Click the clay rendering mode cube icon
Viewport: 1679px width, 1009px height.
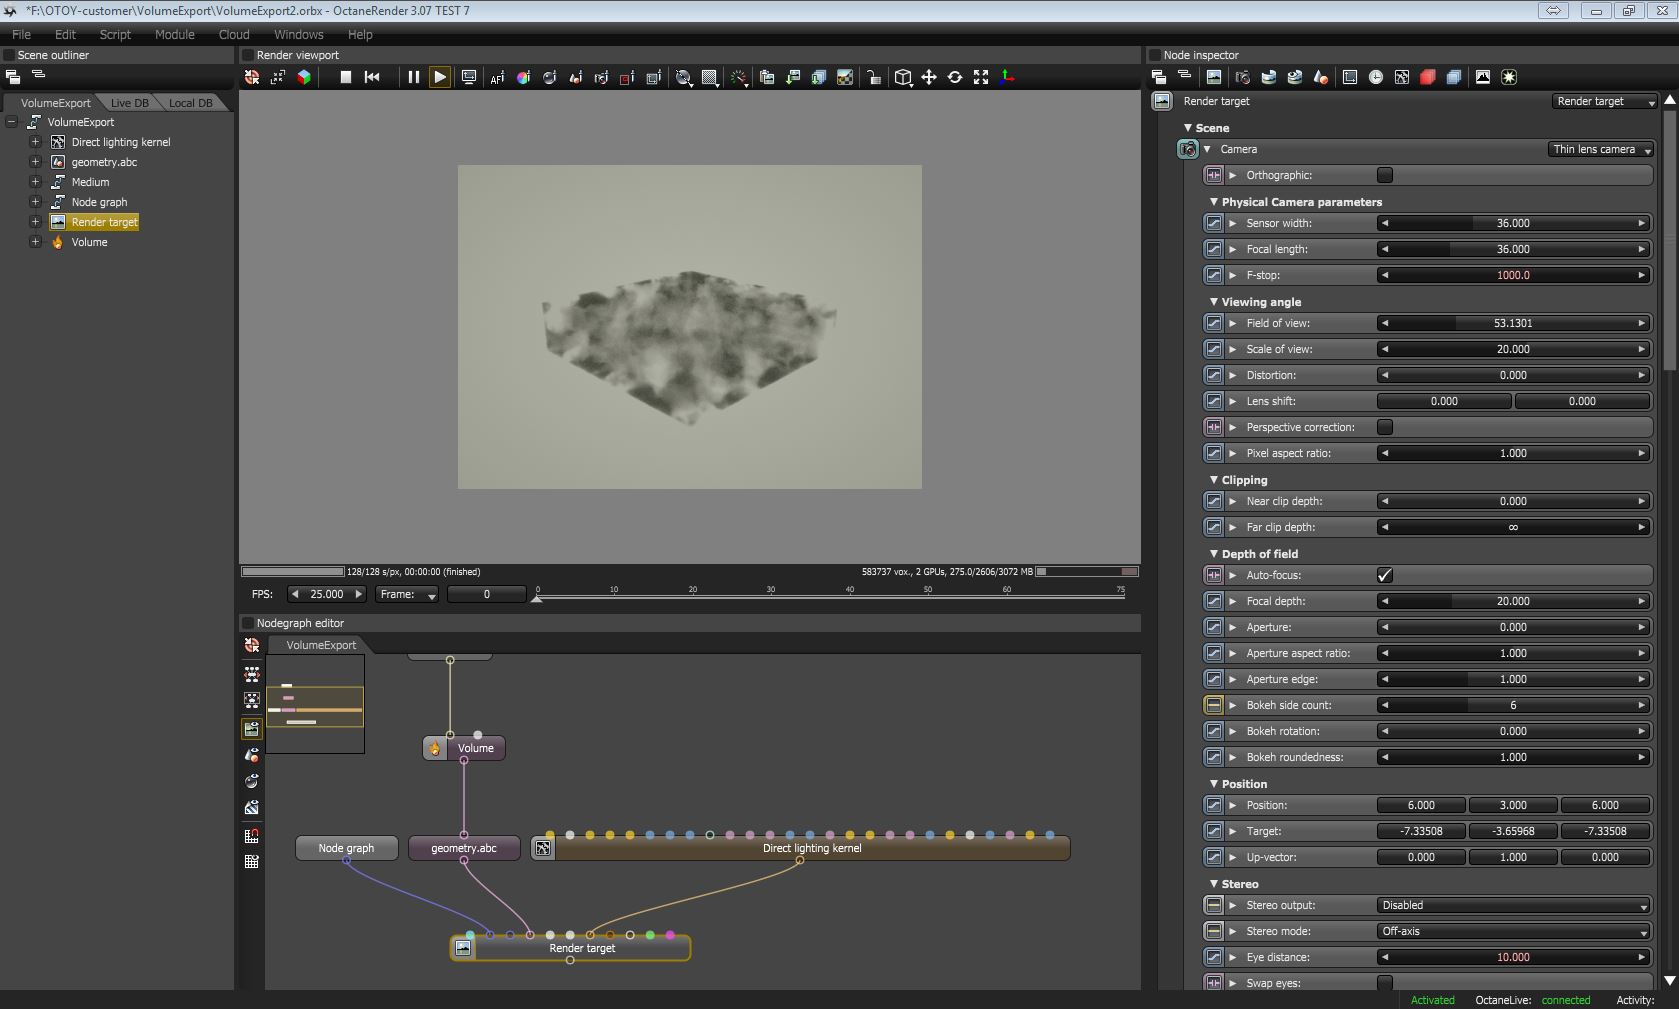click(304, 77)
